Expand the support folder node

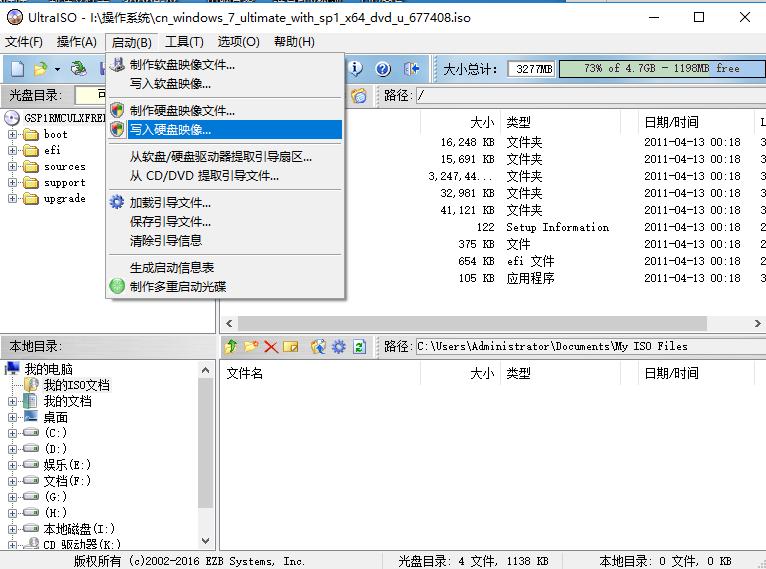[13, 183]
